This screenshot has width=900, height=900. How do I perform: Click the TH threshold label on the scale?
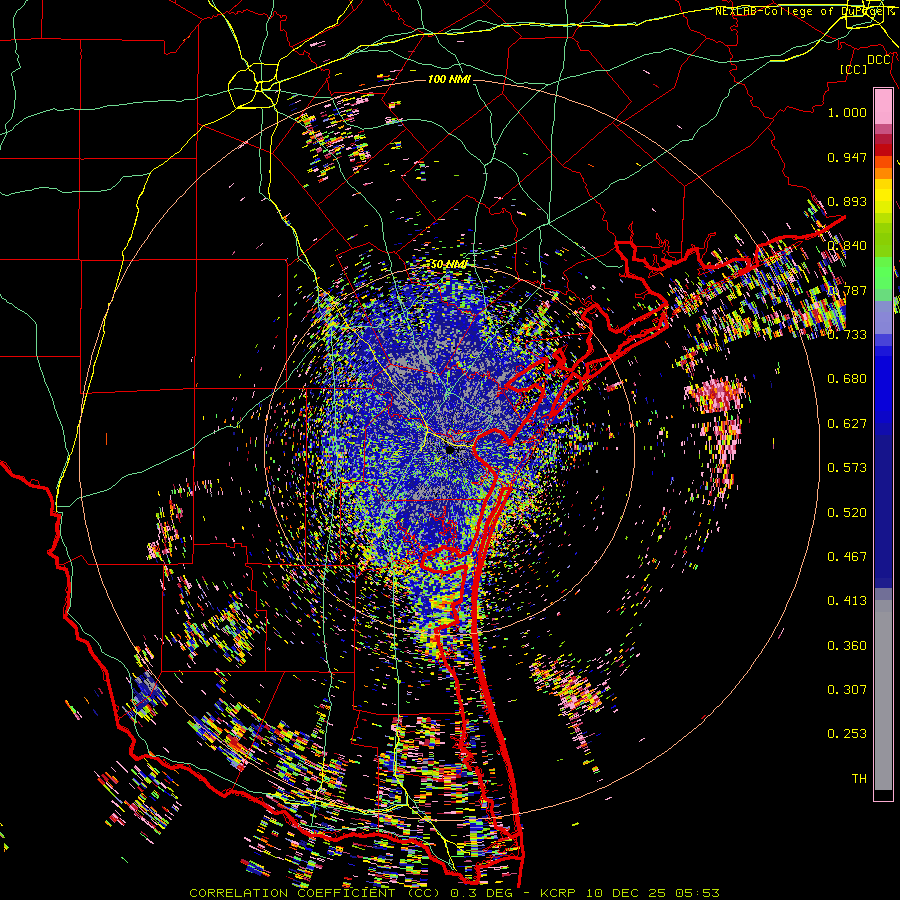point(859,779)
